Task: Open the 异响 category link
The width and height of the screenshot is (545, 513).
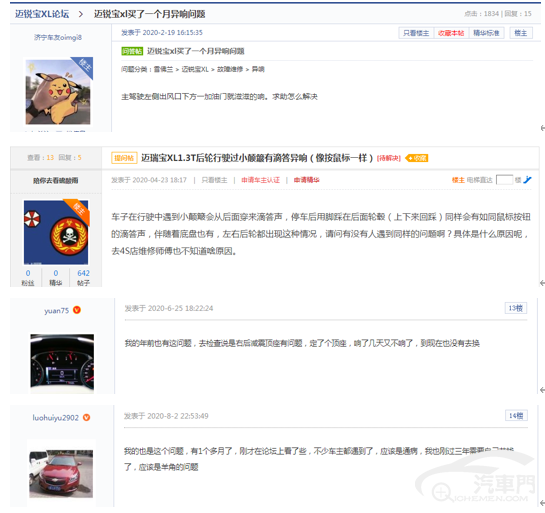Action: pos(258,69)
